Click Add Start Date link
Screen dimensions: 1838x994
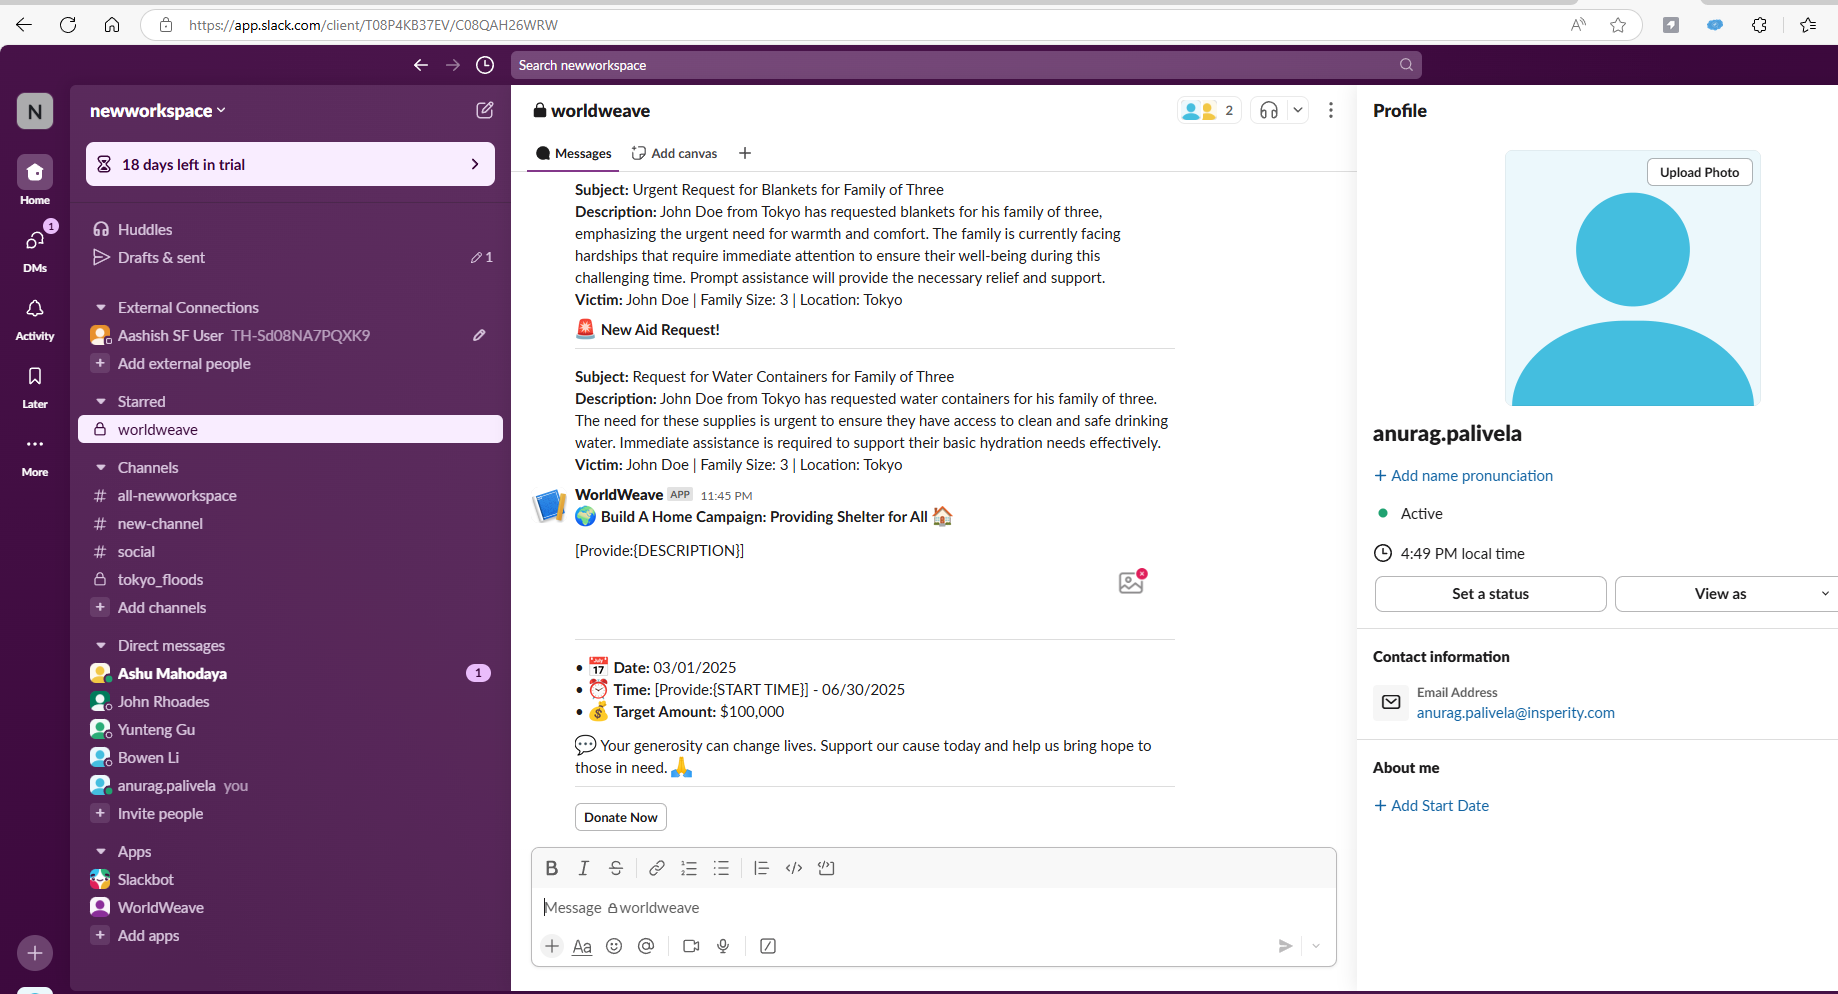click(x=1431, y=806)
